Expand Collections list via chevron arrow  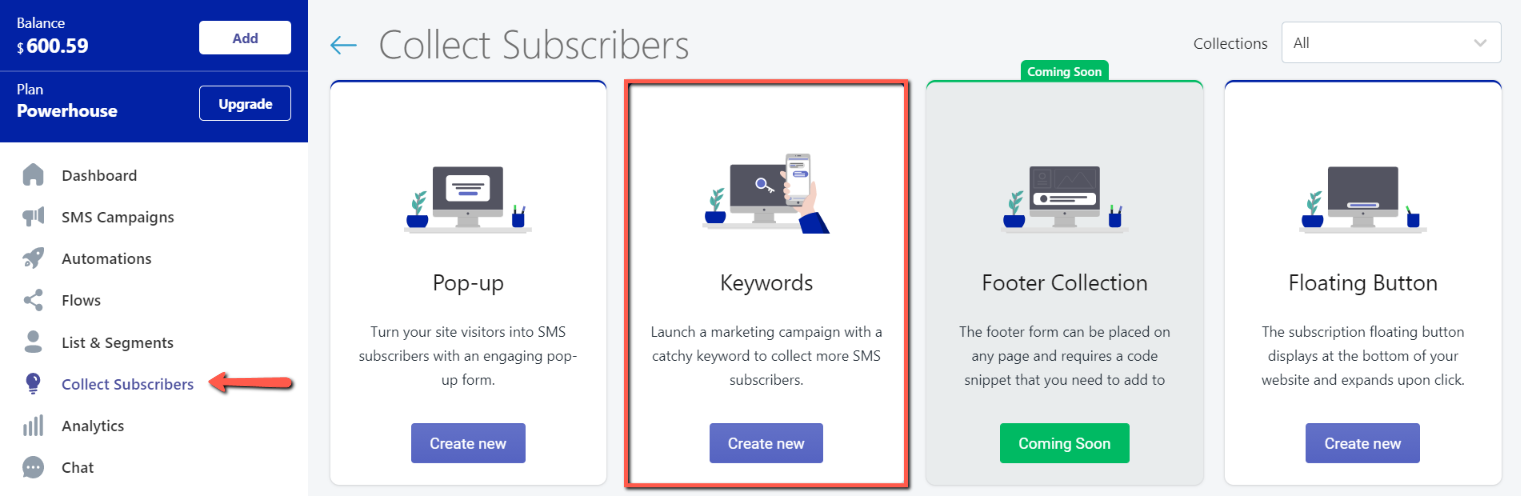point(1480,43)
